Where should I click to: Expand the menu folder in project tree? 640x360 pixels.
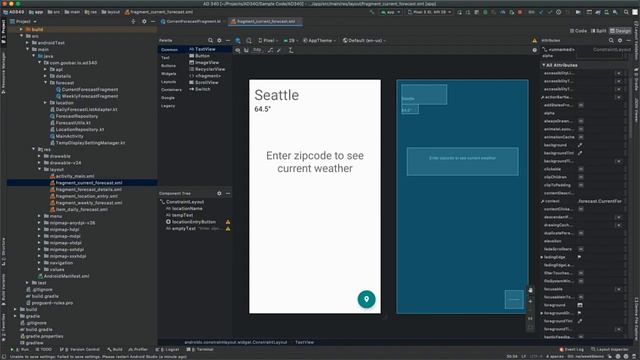(x=40, y=216)
